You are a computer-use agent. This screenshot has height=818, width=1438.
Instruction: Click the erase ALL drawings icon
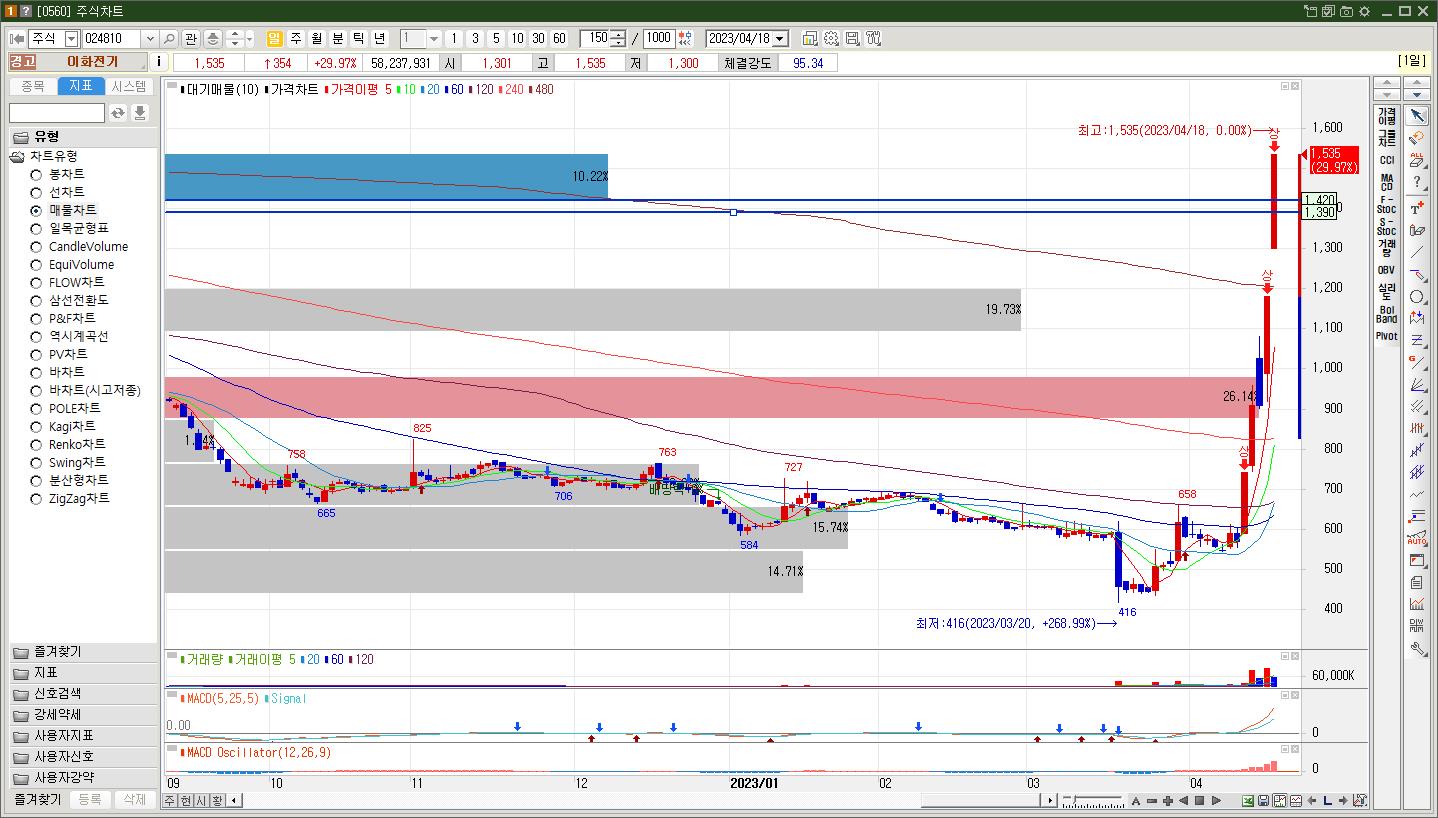click(1417, 160)
